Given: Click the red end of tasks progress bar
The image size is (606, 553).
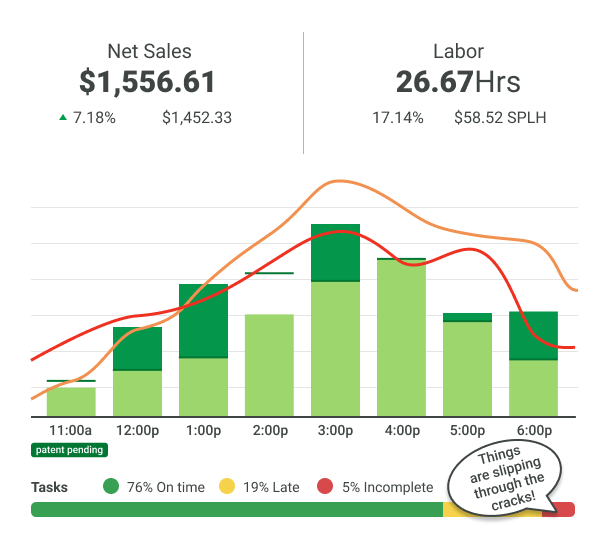Looking at the screenshot, I should (x=565, y=510).
